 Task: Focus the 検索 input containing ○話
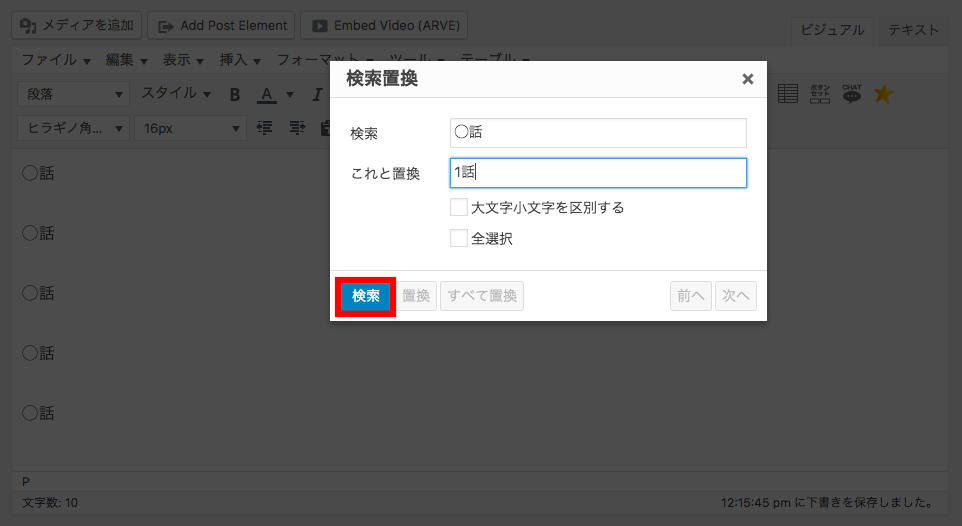[598, 133]
